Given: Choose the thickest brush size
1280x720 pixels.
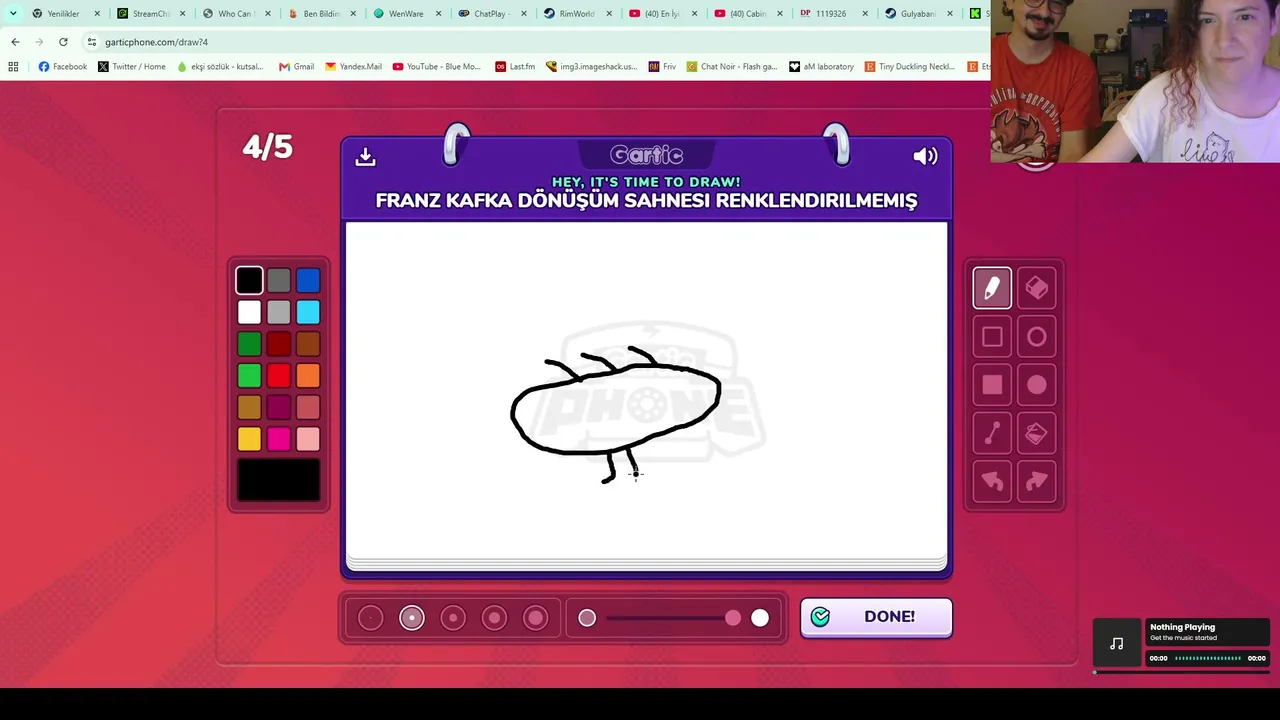Looking at the screenshot, I should [536, 618].
